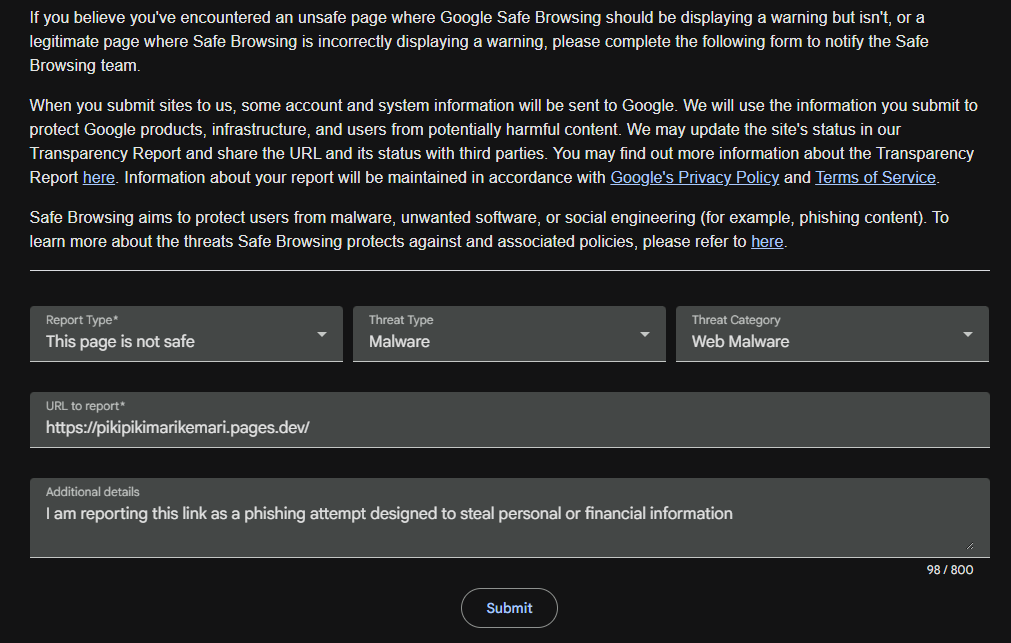Open the Web Malware category dropdown
This screenshot has height=643, width=1011.
click(832, 334)
